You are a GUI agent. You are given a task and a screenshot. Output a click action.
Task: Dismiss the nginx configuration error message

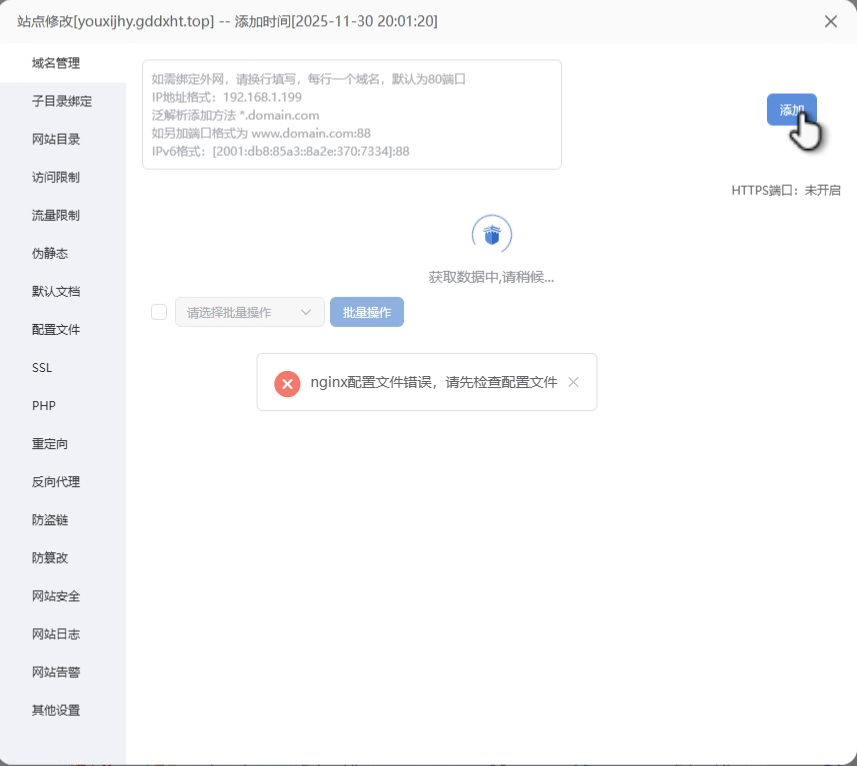[x=573, y=382]
